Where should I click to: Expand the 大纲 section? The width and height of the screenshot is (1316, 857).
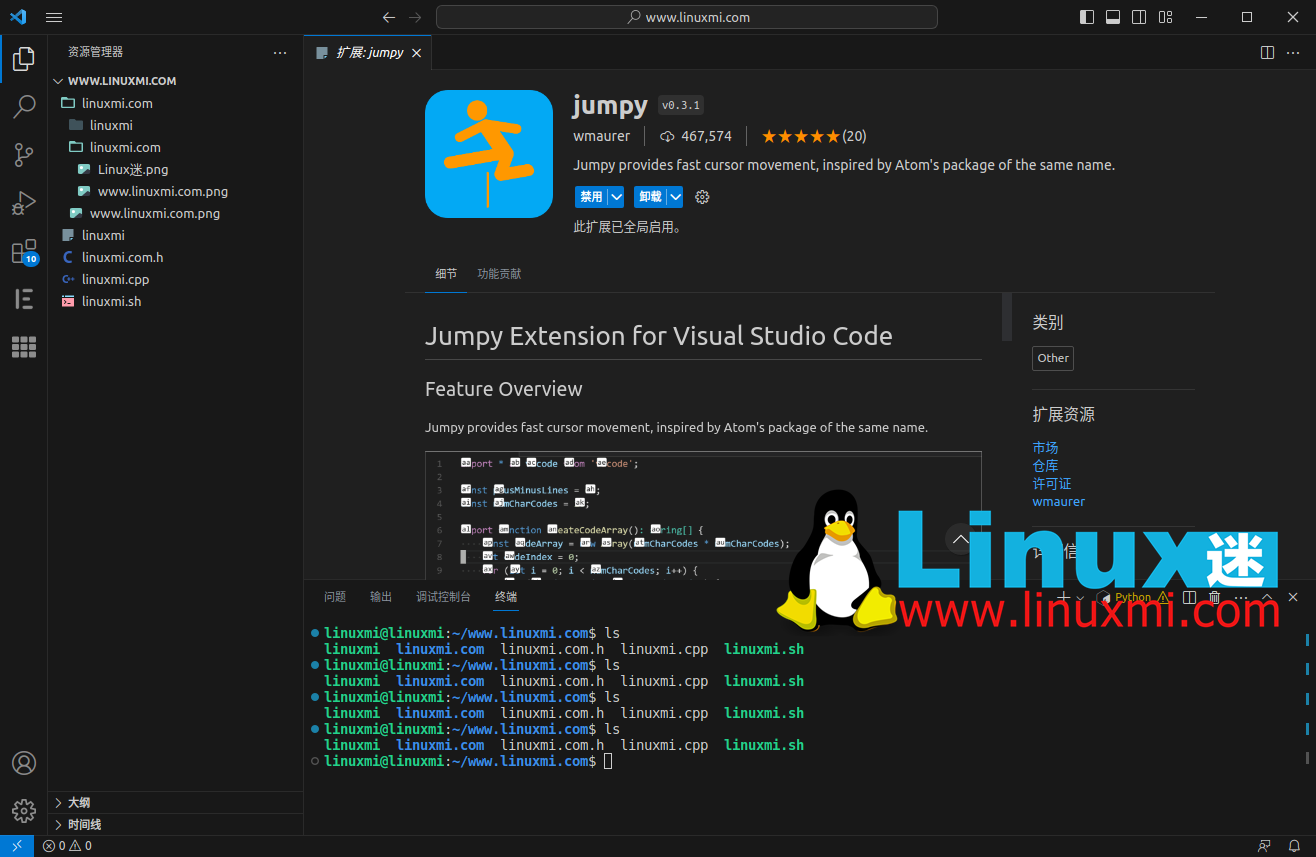tap(176, 803)
